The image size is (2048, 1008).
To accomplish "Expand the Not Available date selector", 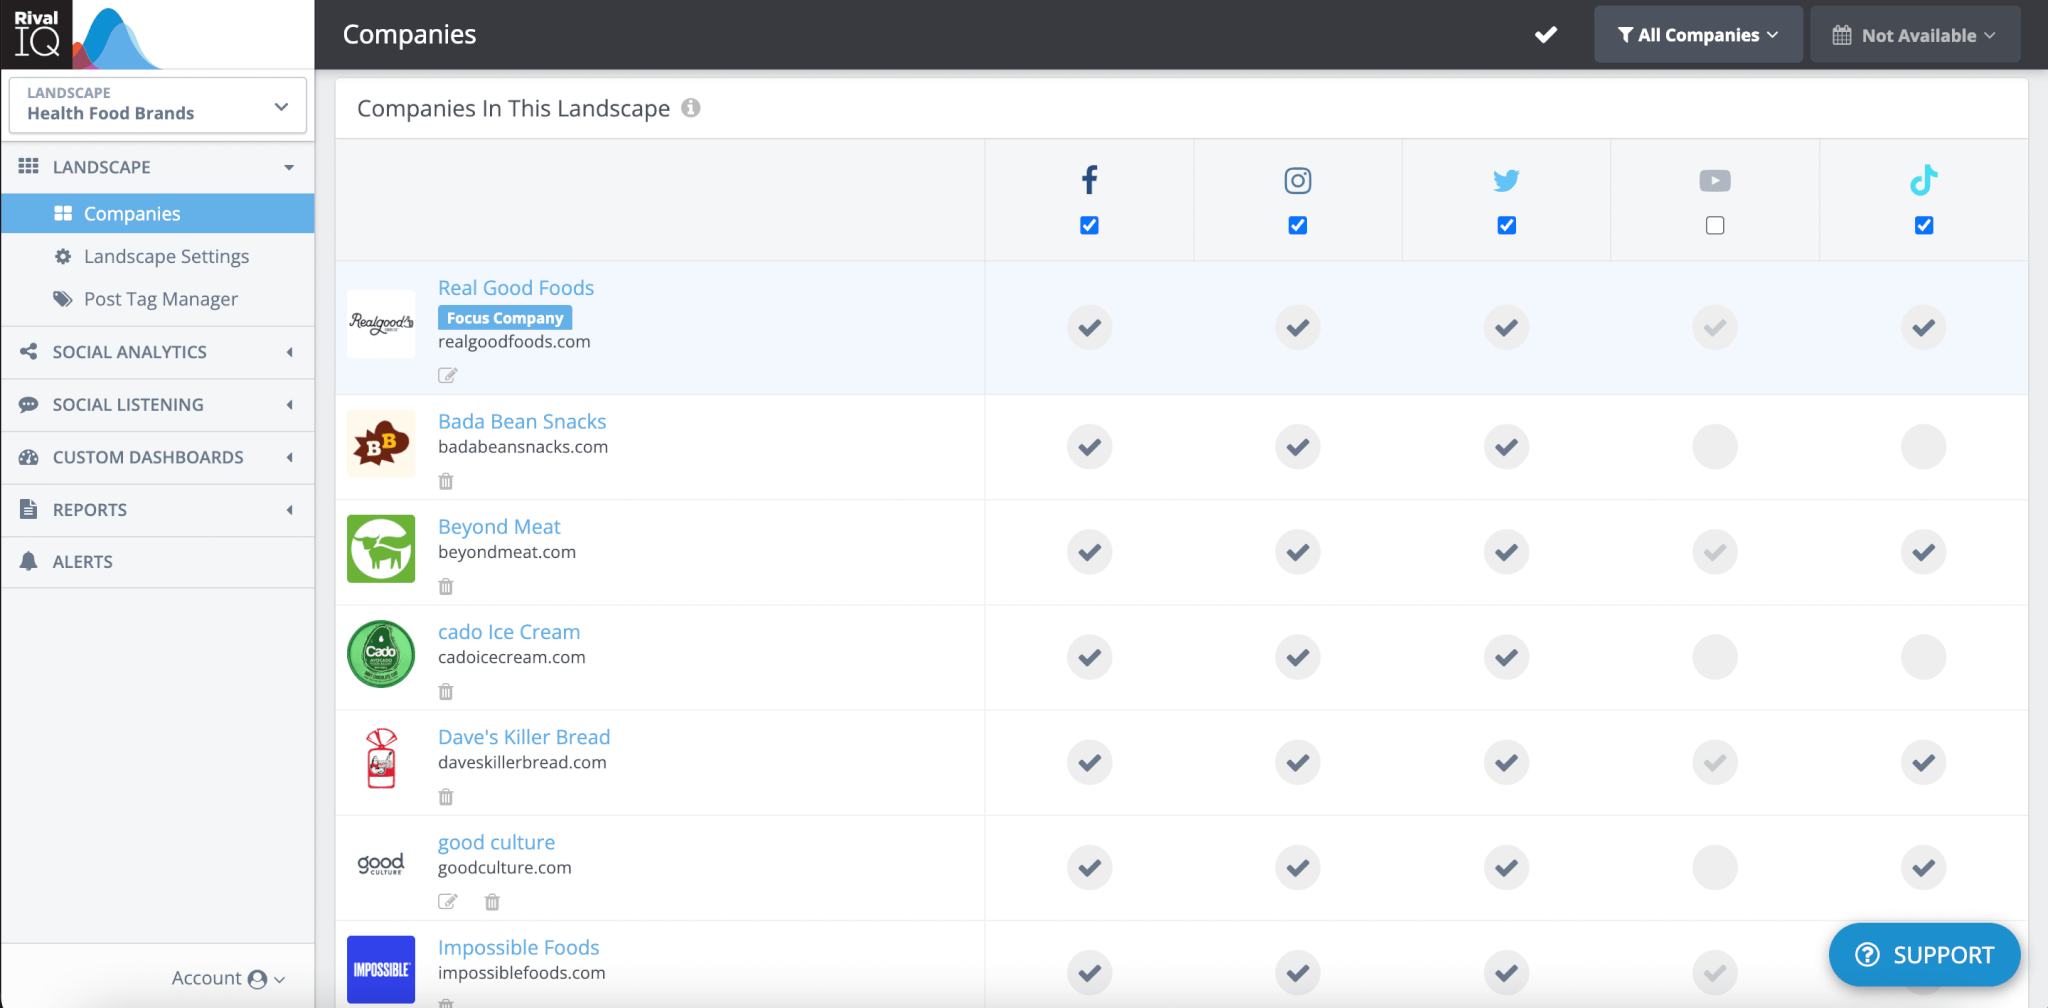I will point(1914,33).
